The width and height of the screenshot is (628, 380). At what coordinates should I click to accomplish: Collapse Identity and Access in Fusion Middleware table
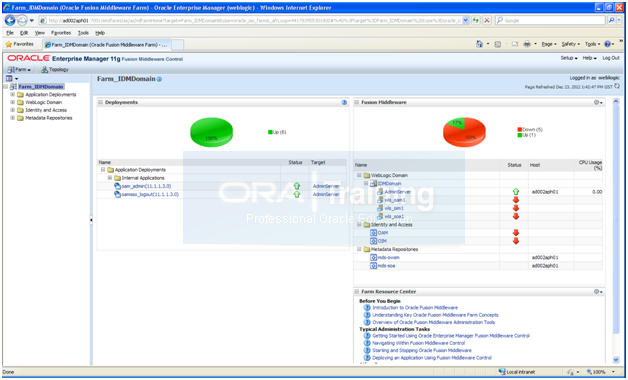tap(359, 225)
